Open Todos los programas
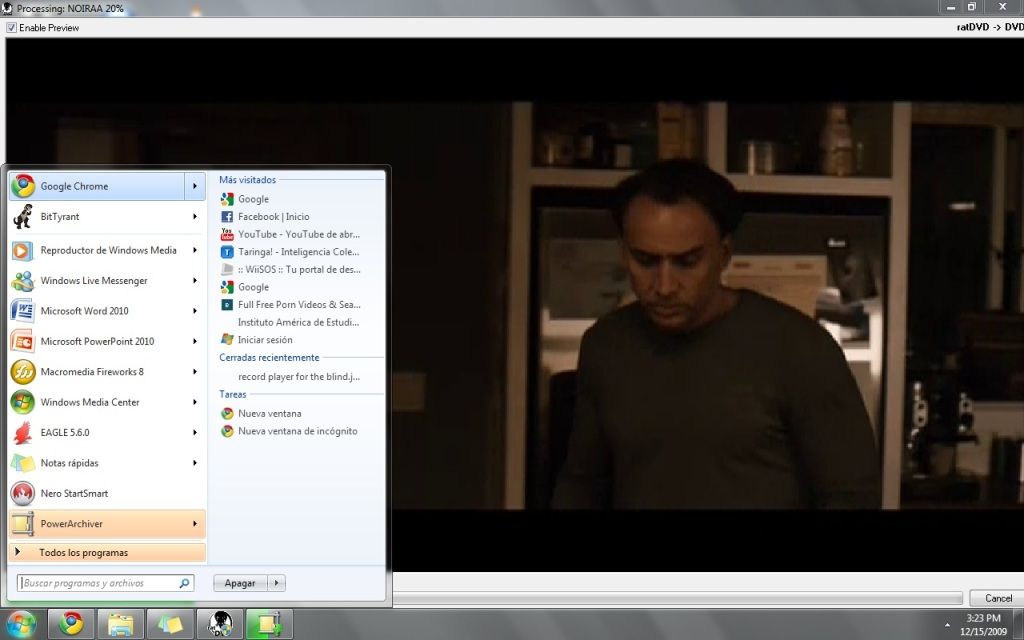1024x640 pixels. pos(107,552)
